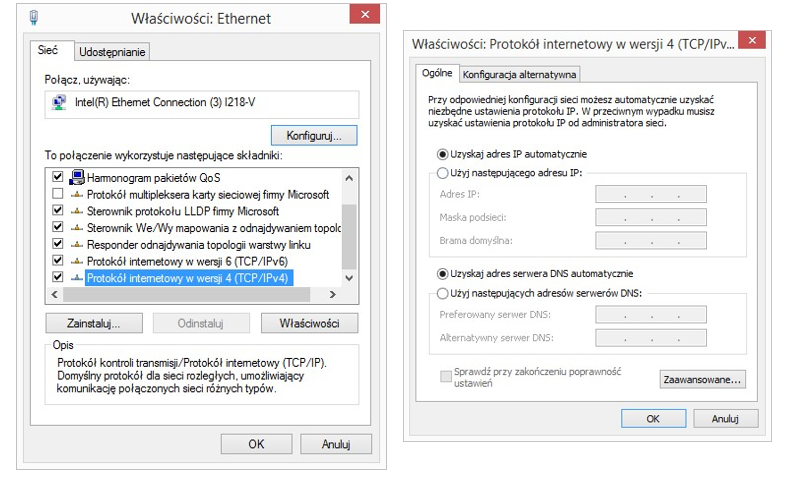Switch to the Udostępnianie tab
803x480 pixels.
(112, 51)
